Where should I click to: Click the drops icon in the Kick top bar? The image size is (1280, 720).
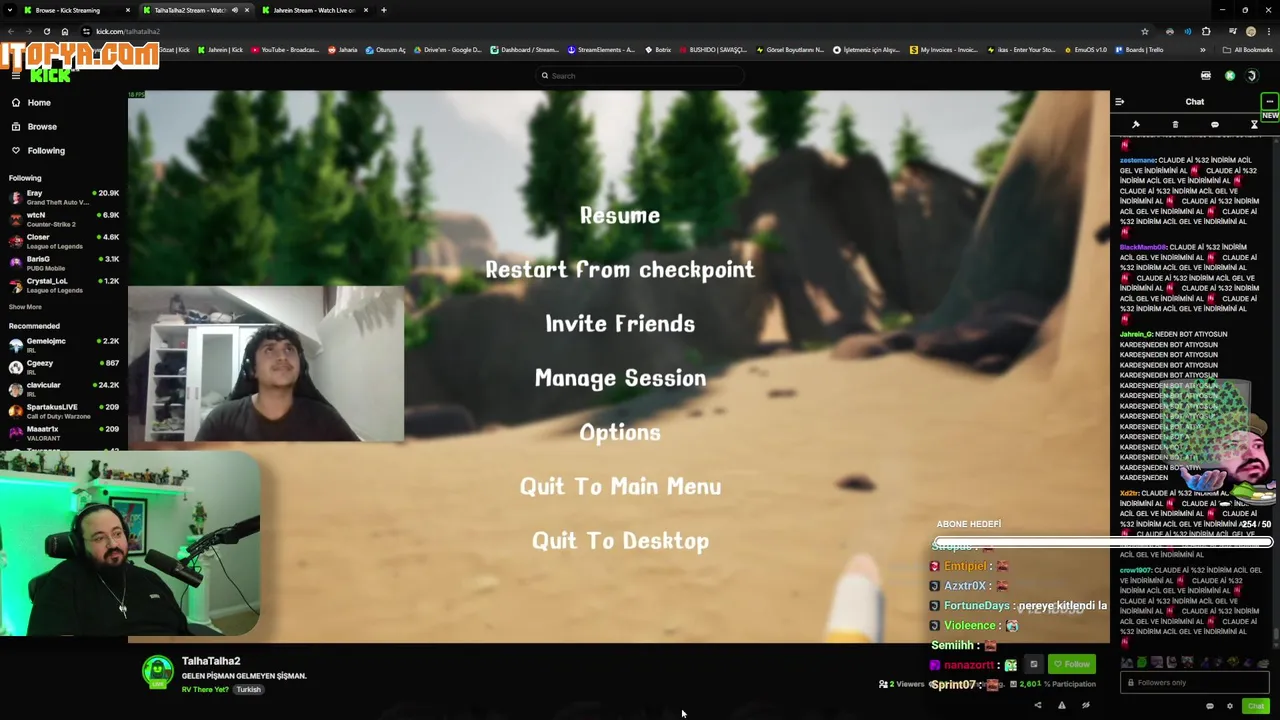[x=1206, y=76]
